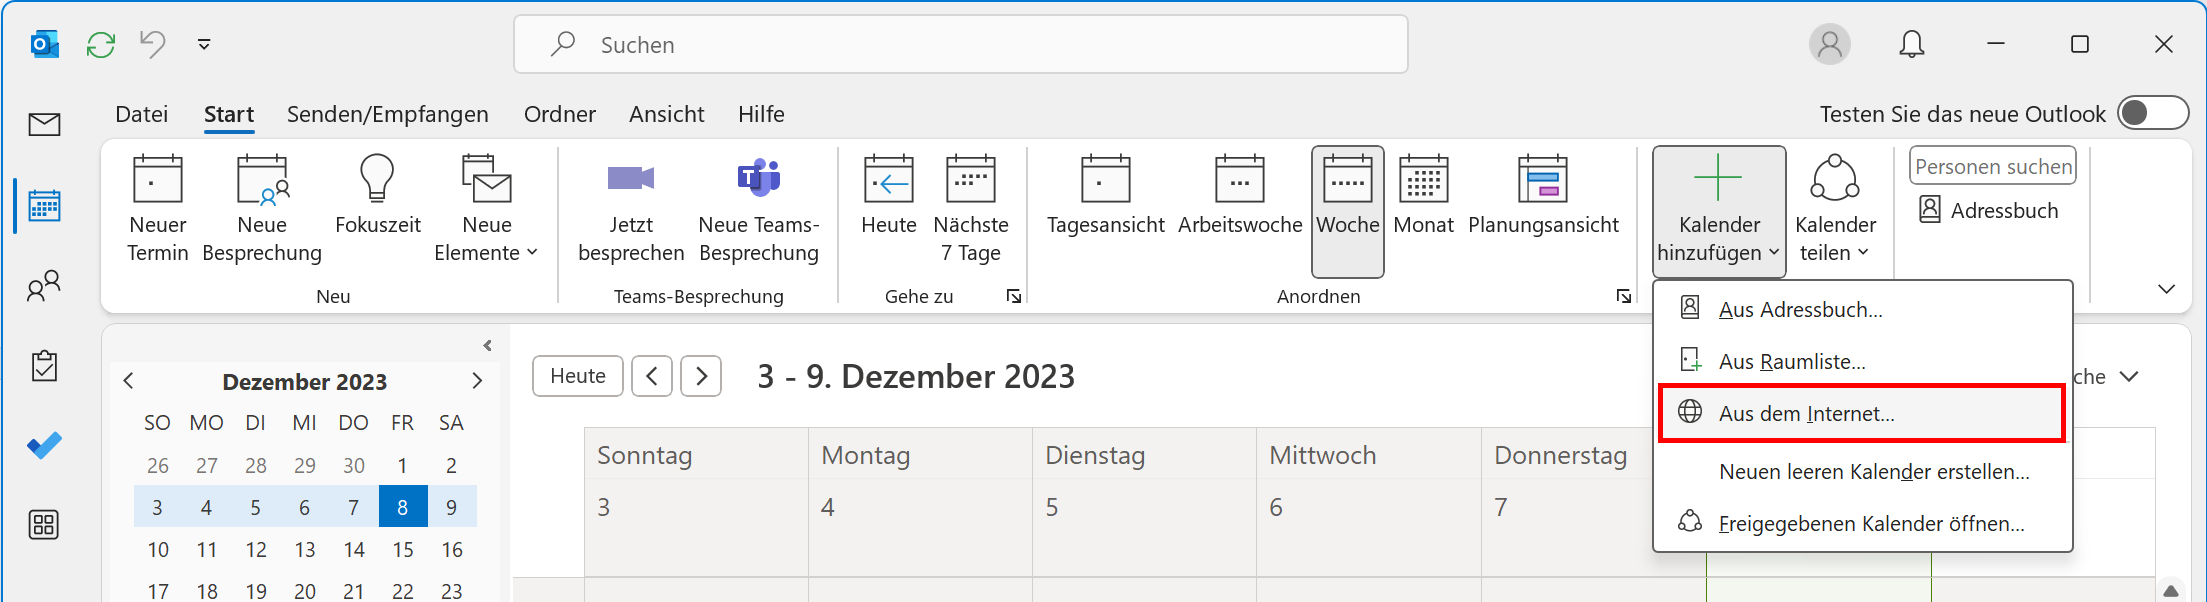Select 'Neuen leeren Kalender erstellen...' option
2207x602 pixels.
pyautogui.click(x=1873, y=472)
